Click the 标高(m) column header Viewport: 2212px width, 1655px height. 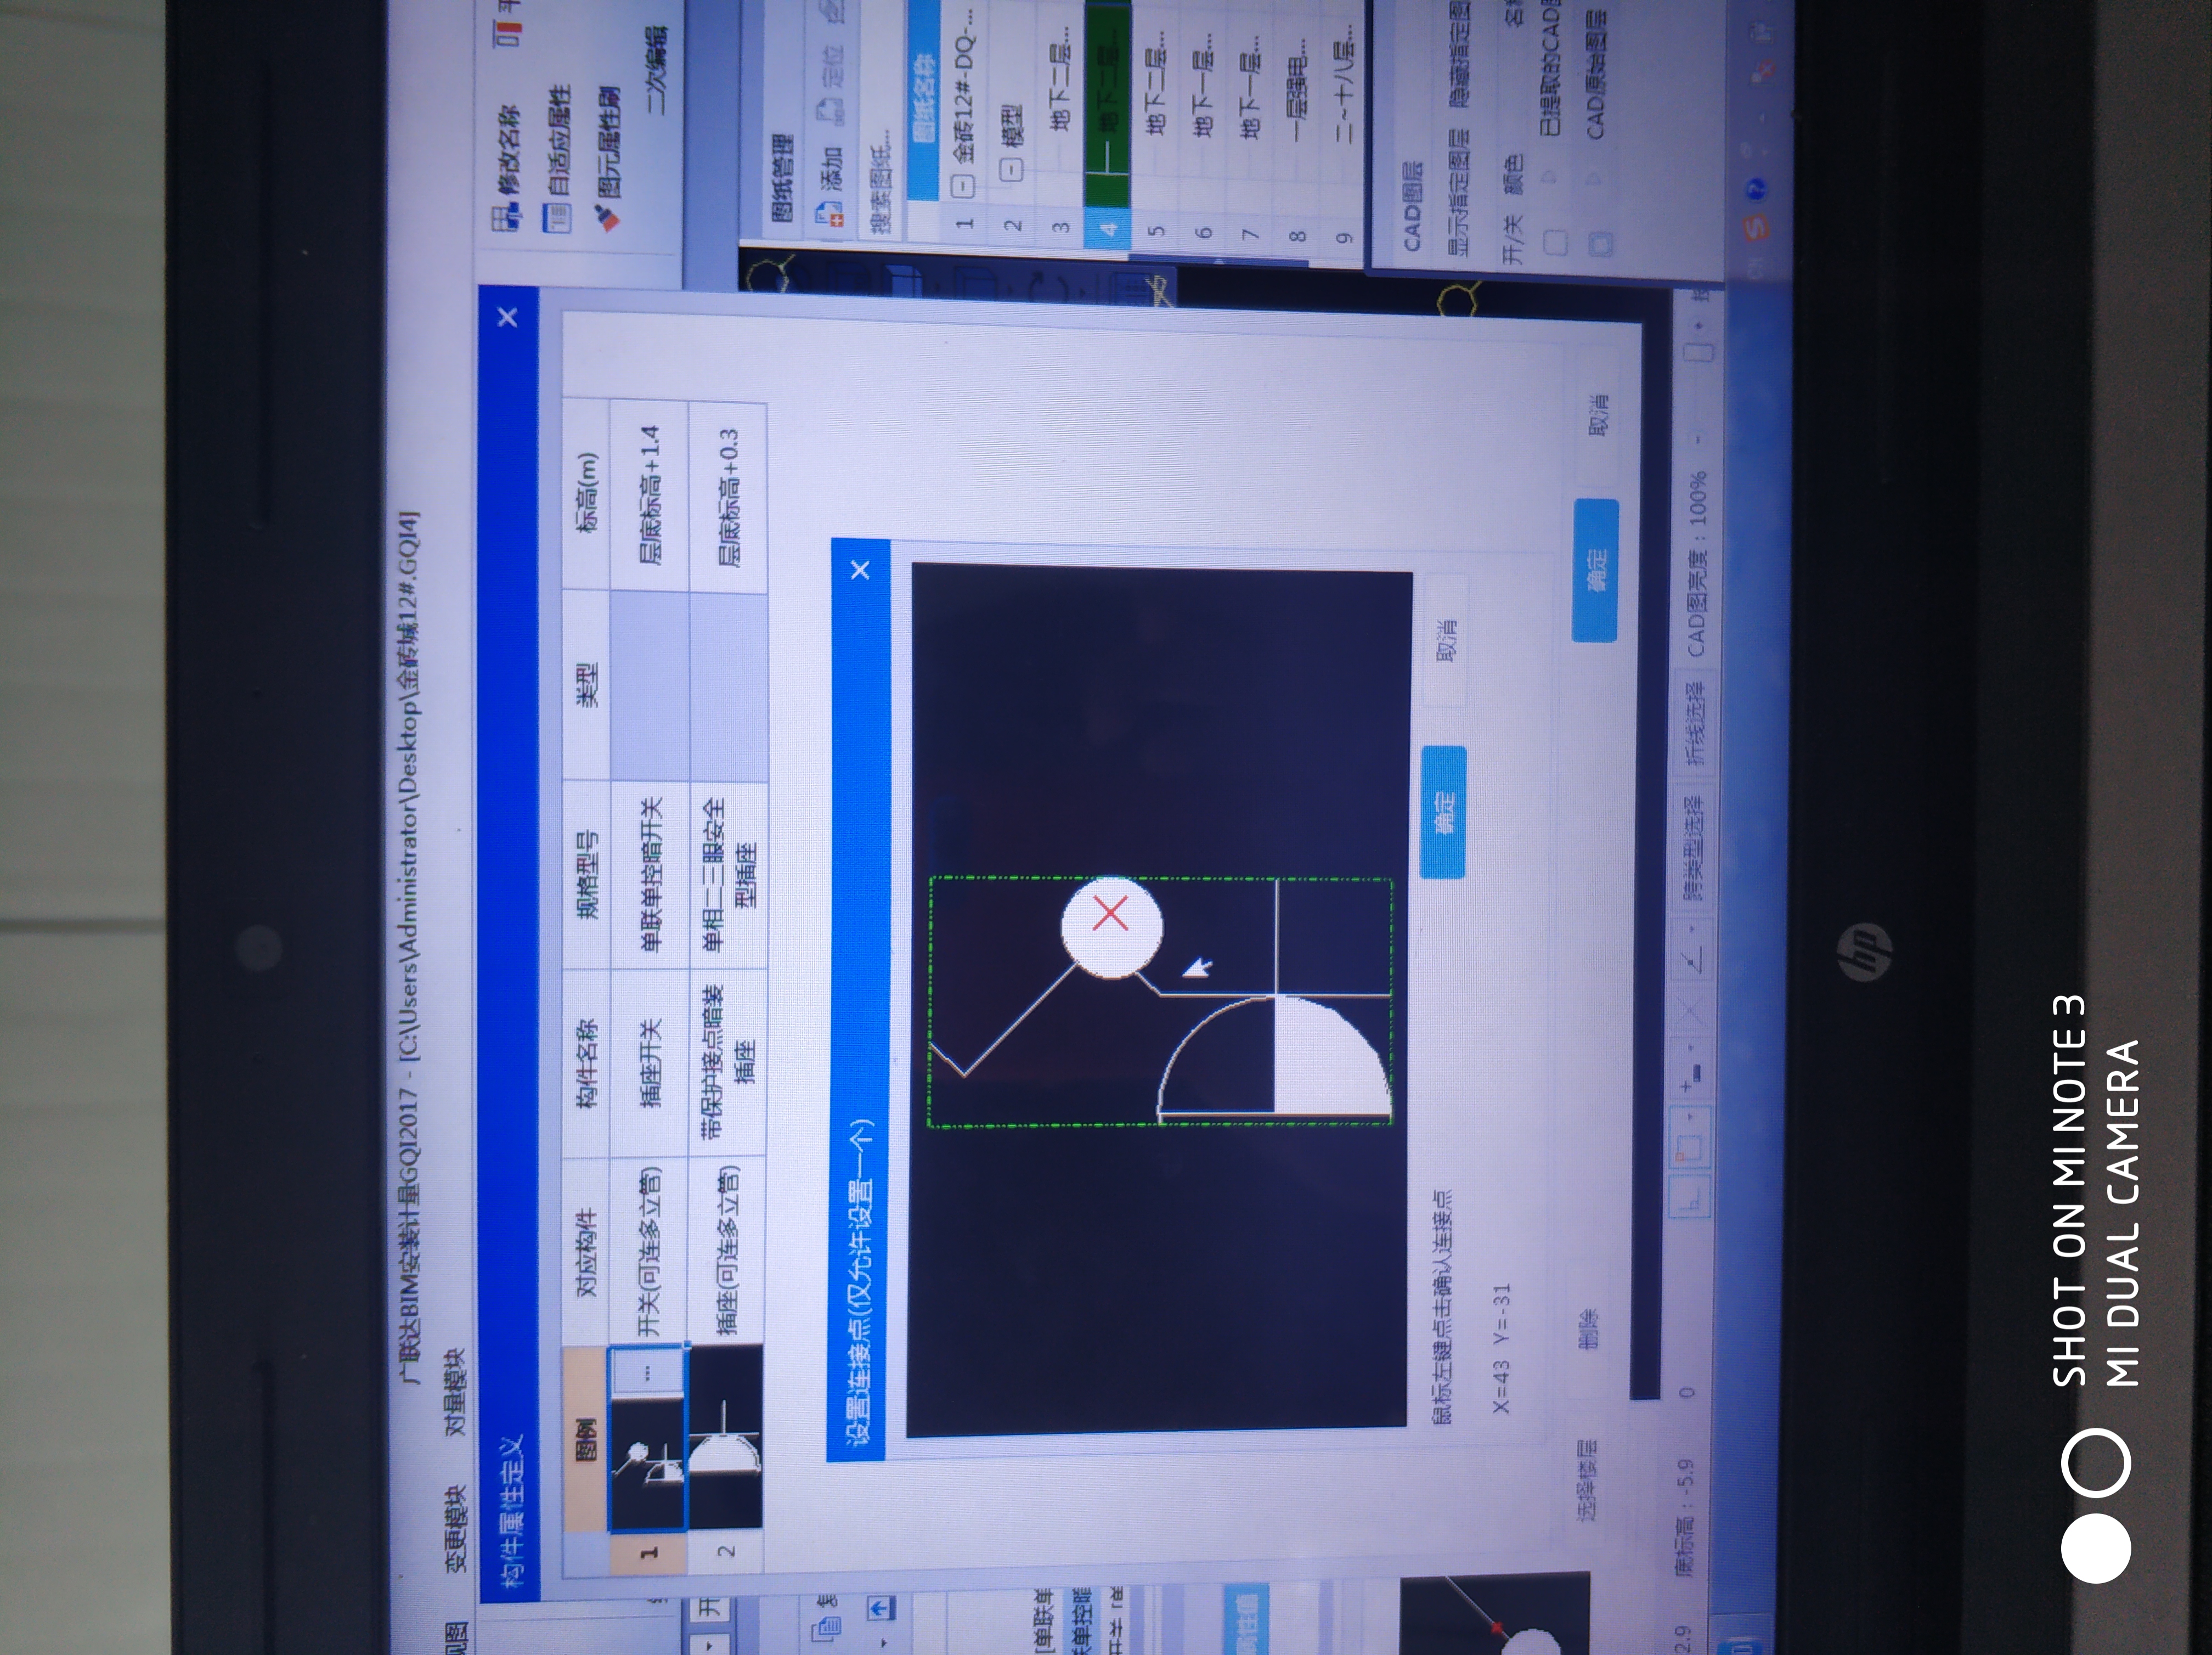point(586,495)
